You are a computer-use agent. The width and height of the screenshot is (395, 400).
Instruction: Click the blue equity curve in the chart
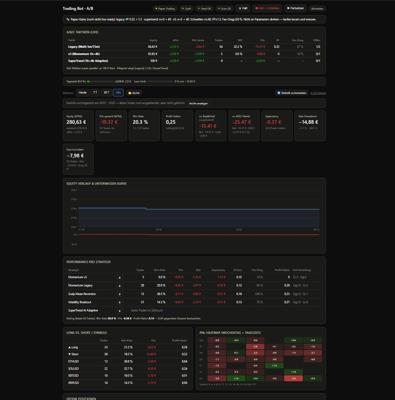[199, 210]
